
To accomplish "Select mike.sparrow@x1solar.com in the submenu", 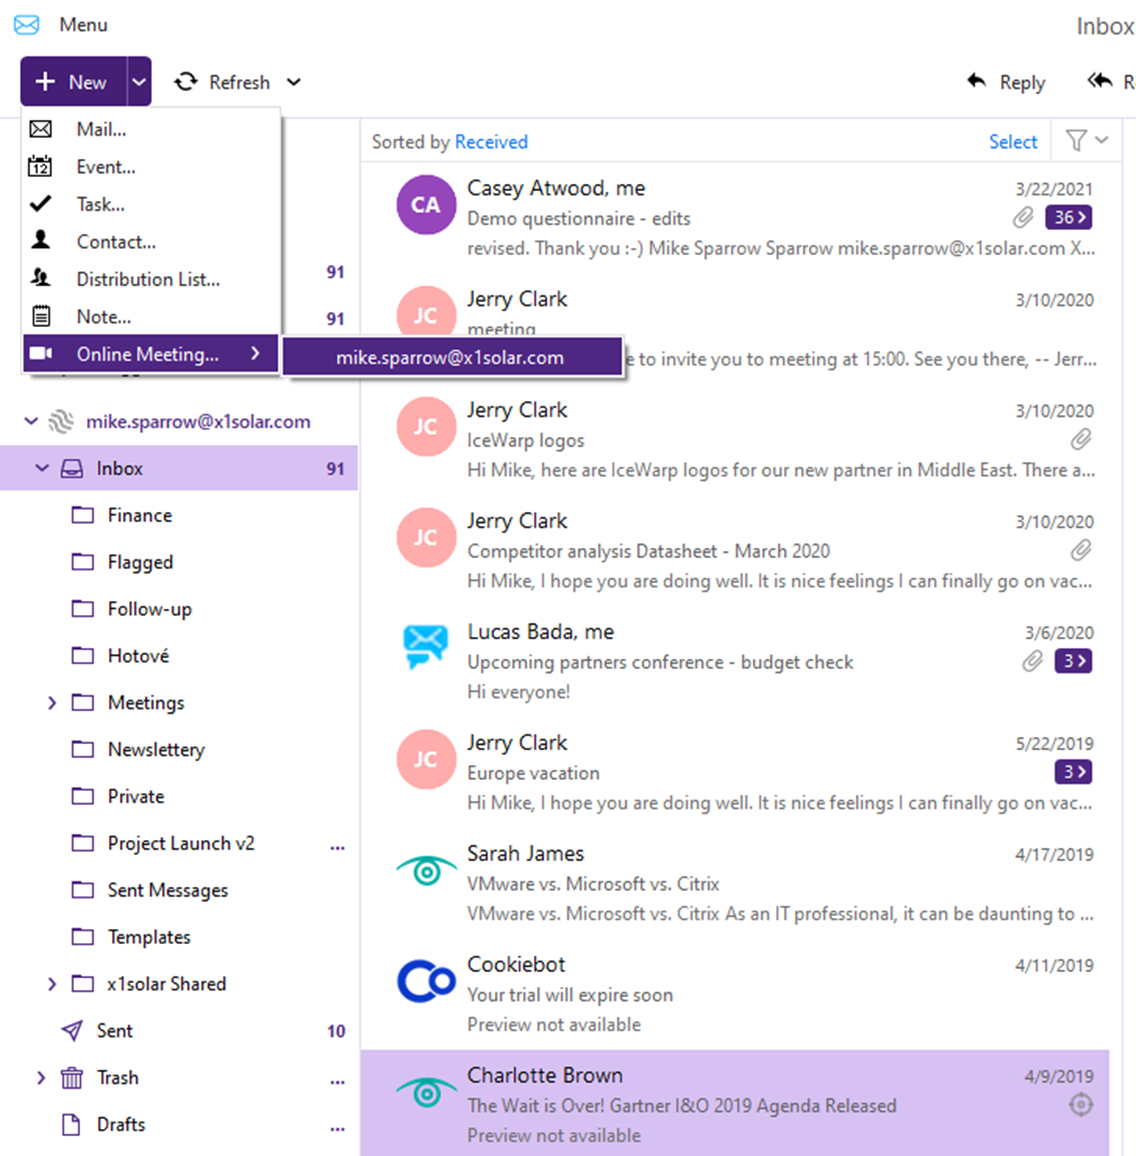I will 453,358.
